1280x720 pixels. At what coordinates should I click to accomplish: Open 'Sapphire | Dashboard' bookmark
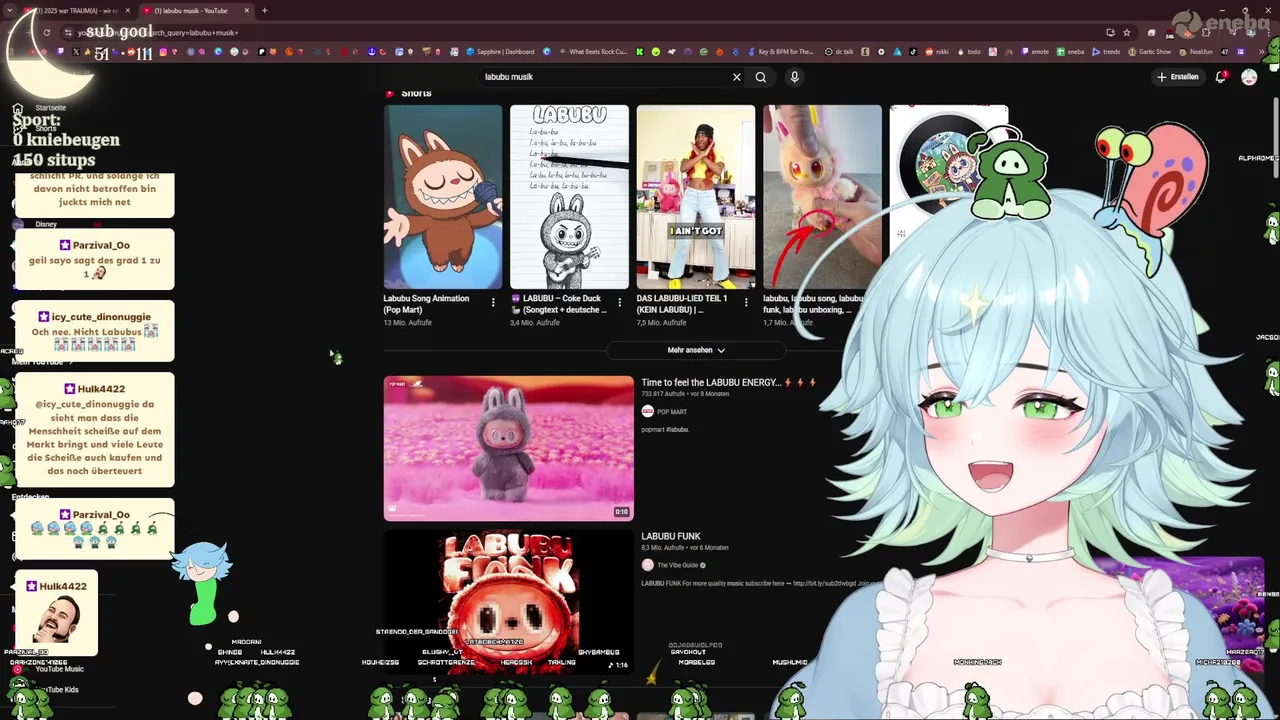coord(499,52)
